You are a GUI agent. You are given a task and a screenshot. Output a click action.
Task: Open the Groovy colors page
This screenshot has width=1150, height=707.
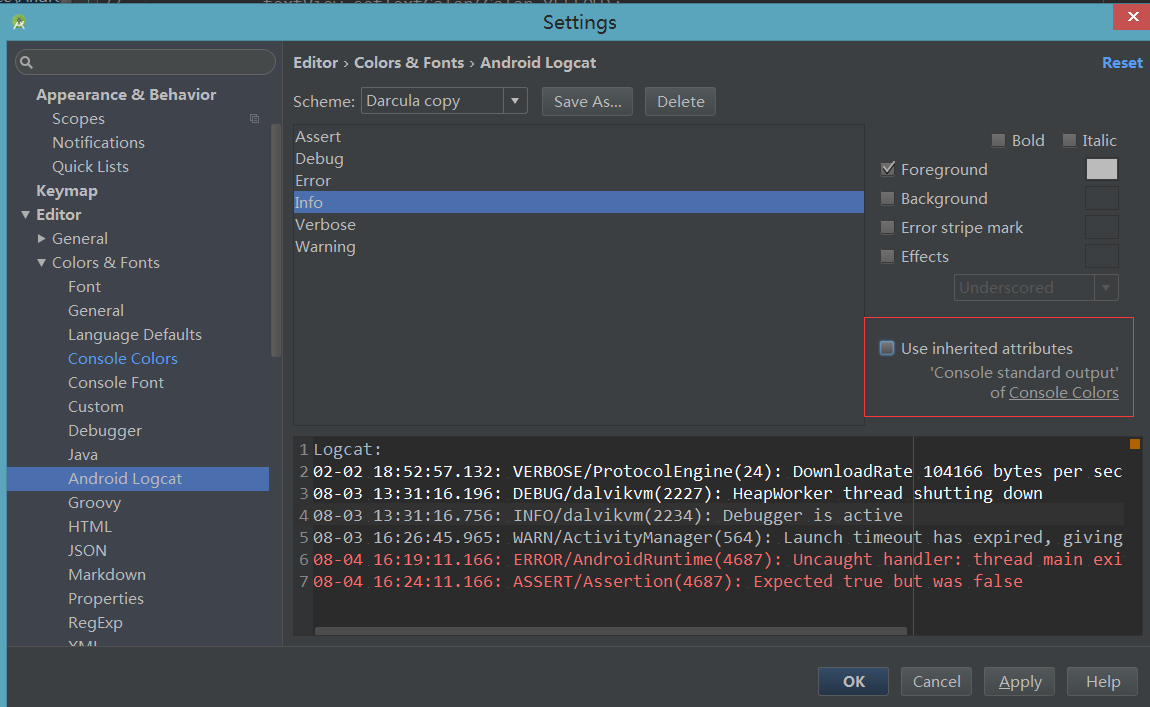[x=94, y=502]
